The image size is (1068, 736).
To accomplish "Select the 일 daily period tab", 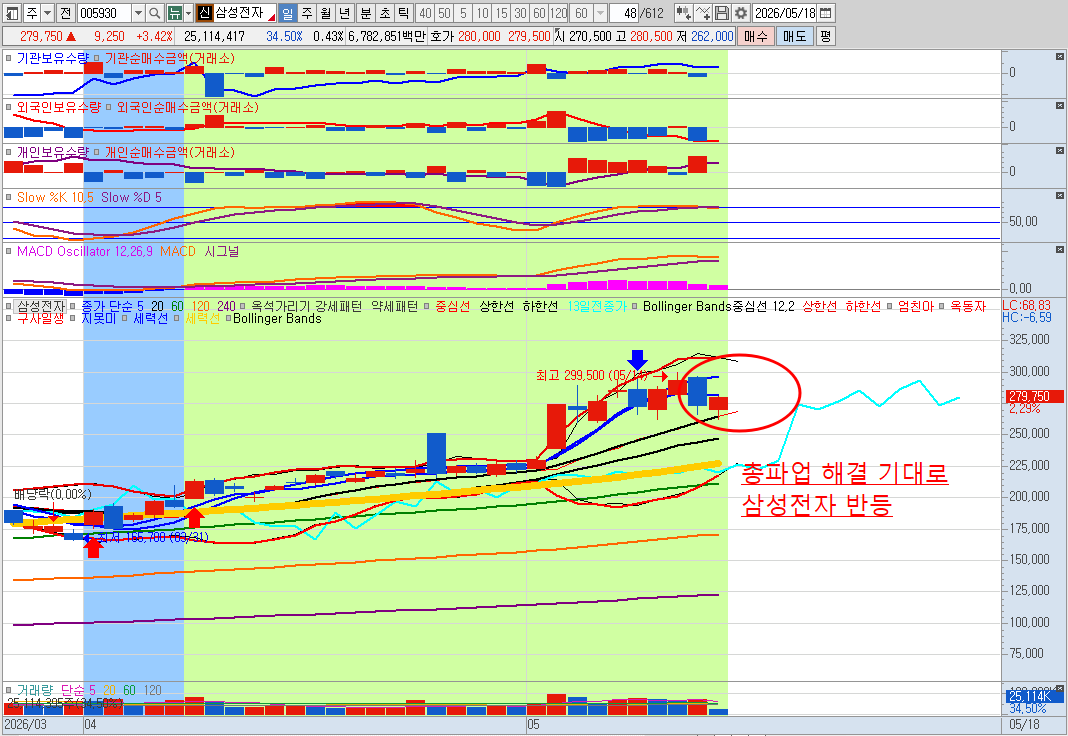I will (x=287, y=13).
